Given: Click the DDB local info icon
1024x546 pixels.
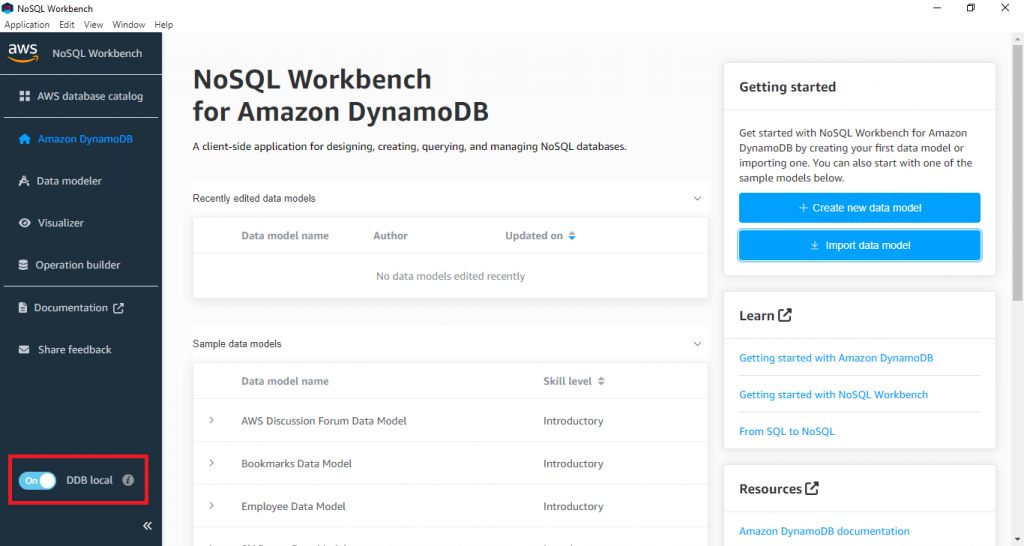Looking at the screenshot, I should point(128,480).
